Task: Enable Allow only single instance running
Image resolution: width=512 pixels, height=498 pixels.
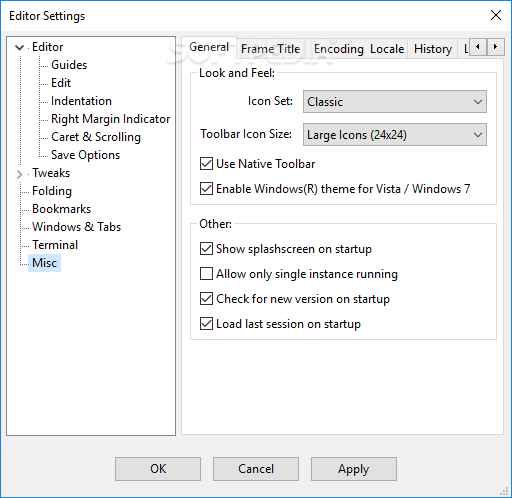Action: coord(206,274)
